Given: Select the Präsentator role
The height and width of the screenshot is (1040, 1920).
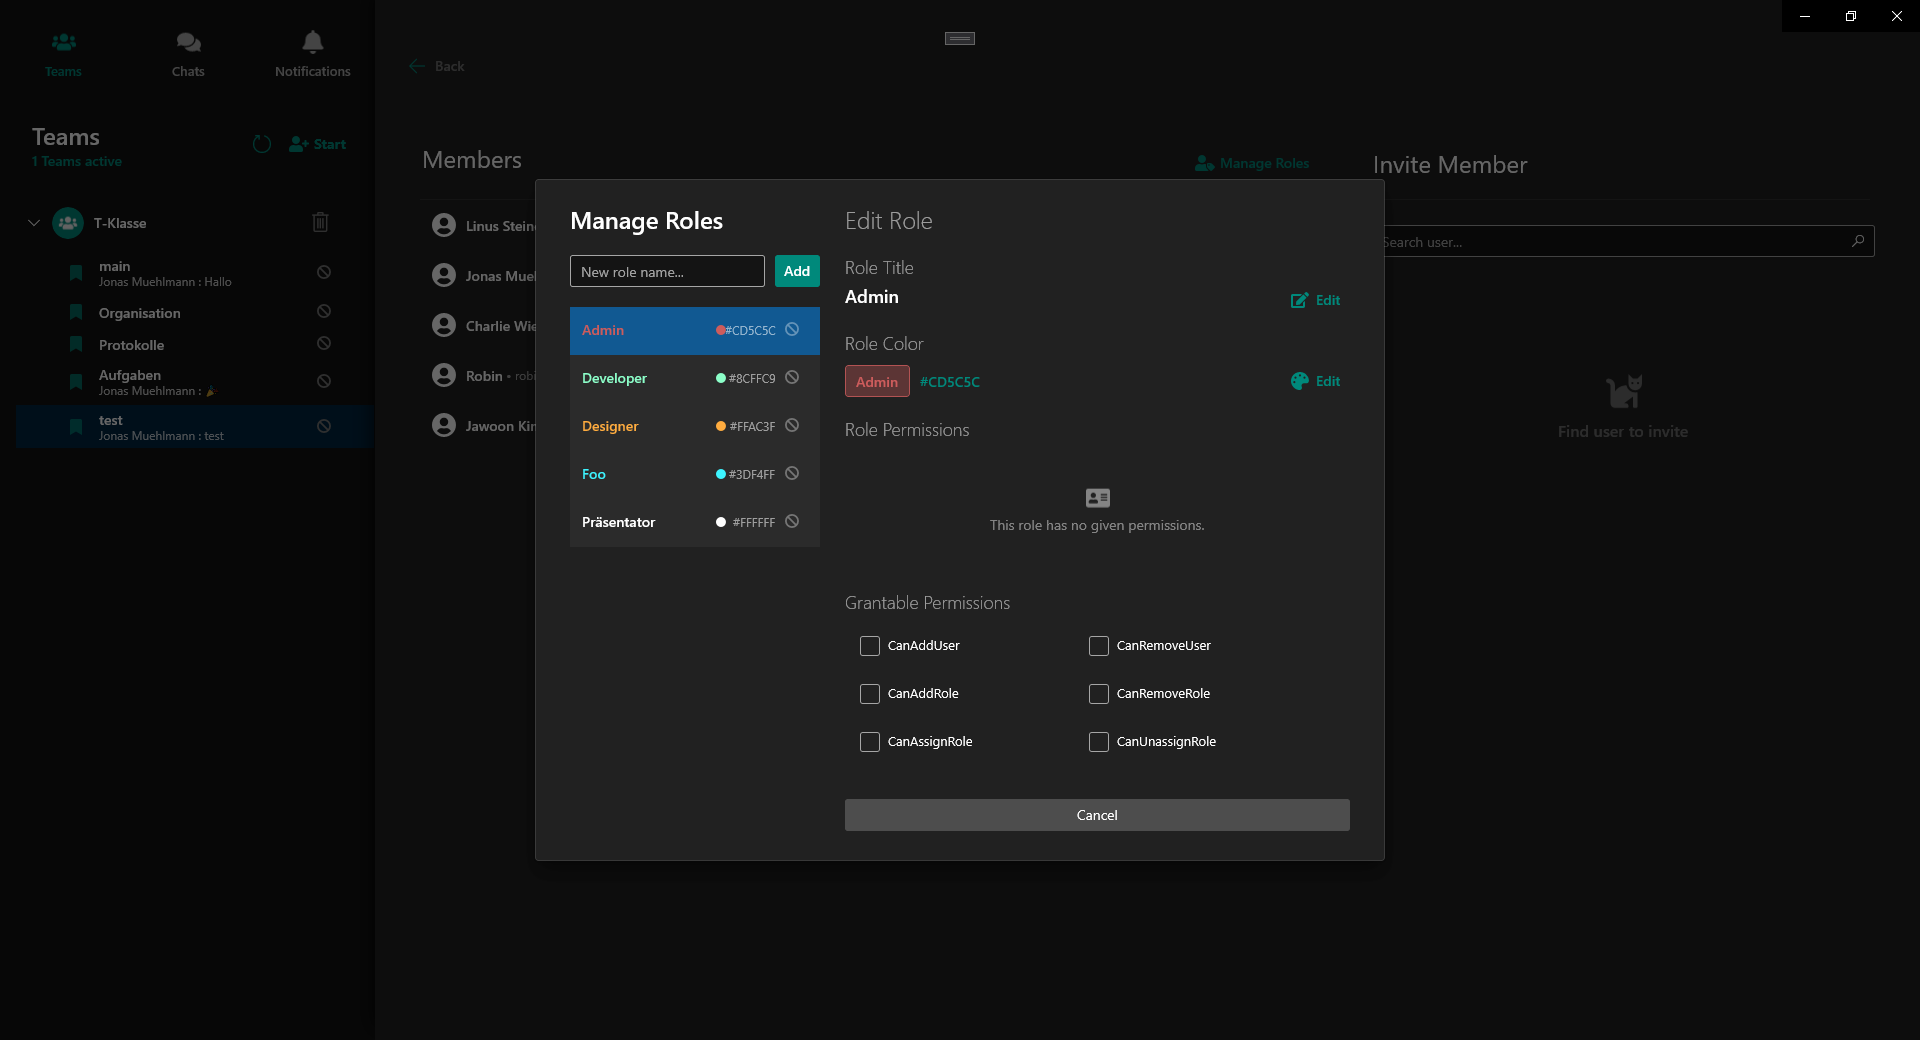Looking at the screenshot, I should point(695,522).
